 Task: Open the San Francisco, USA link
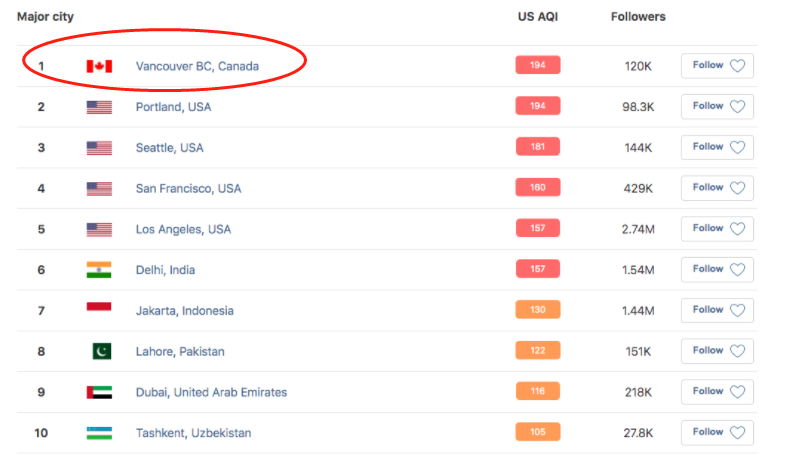pos(188,189)
